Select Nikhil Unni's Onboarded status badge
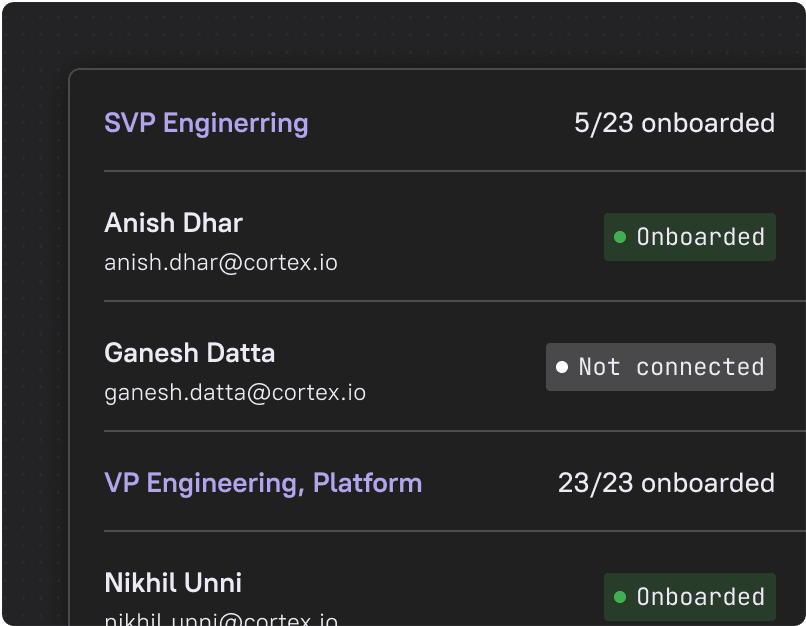The height and width of the screenshot is (626, 806). [690, 597]
